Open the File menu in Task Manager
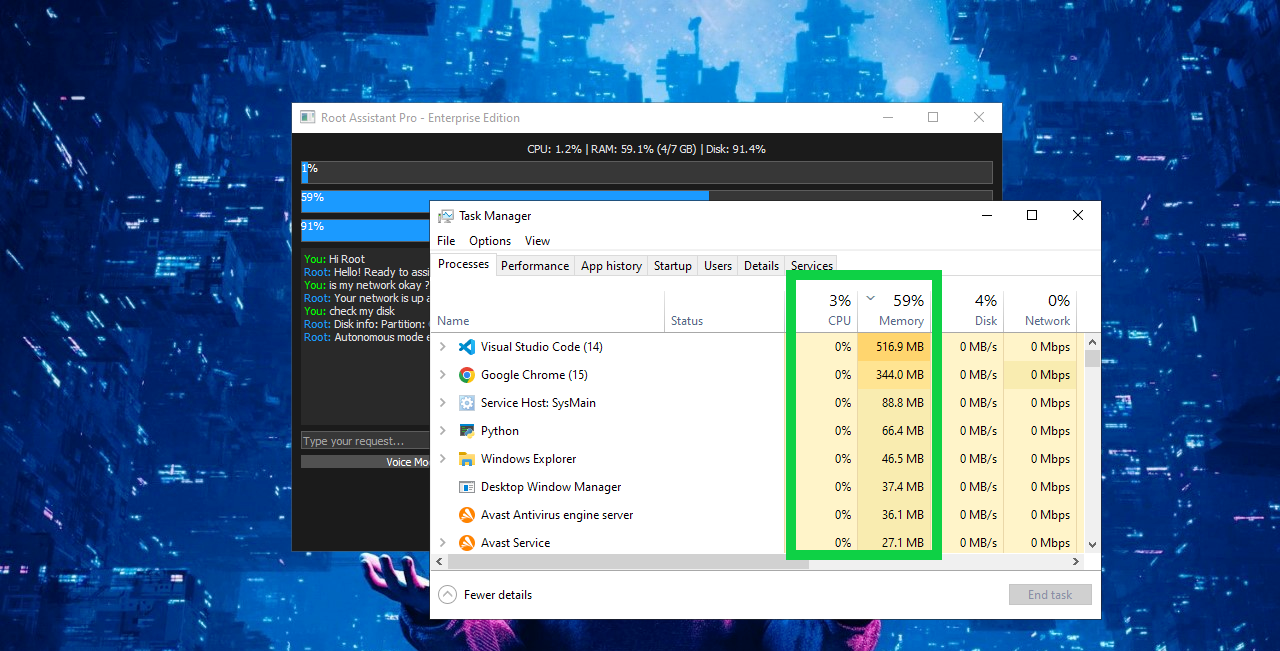Image resolution: width=1280 pixels, height=651 pixels. (446, 241)
